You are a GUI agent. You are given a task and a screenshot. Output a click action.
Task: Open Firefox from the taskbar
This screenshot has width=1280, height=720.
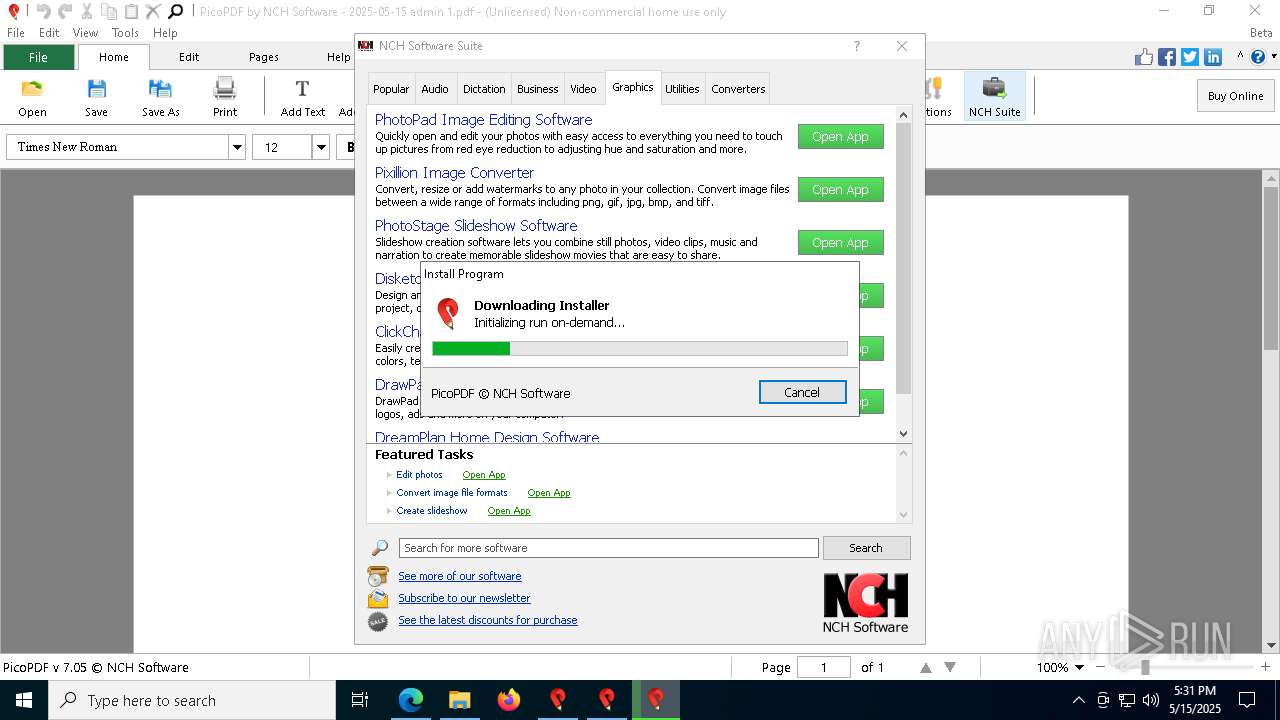click(509, 700)
